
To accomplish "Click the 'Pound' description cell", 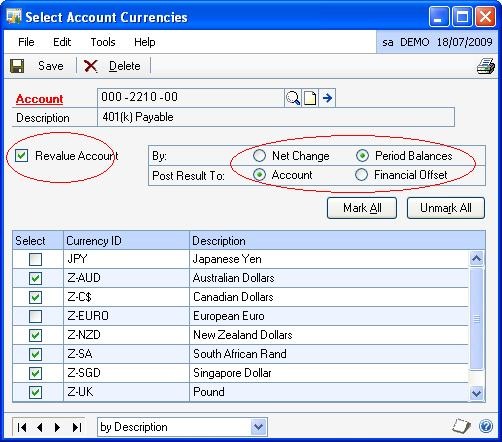I will click(329, 392).
